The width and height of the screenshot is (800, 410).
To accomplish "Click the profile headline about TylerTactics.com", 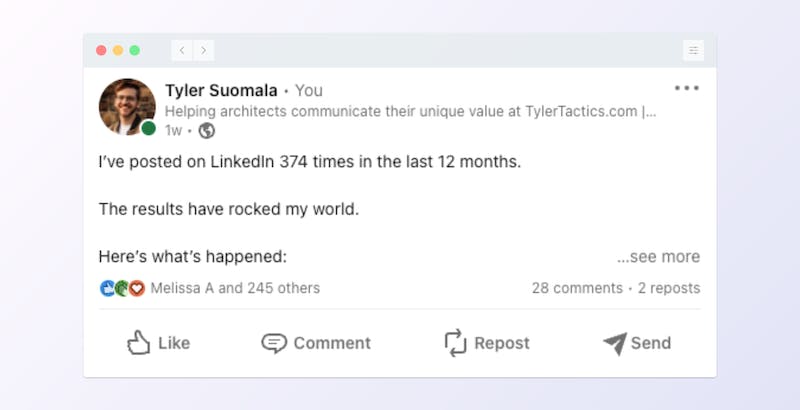I will tap(410, 111).
